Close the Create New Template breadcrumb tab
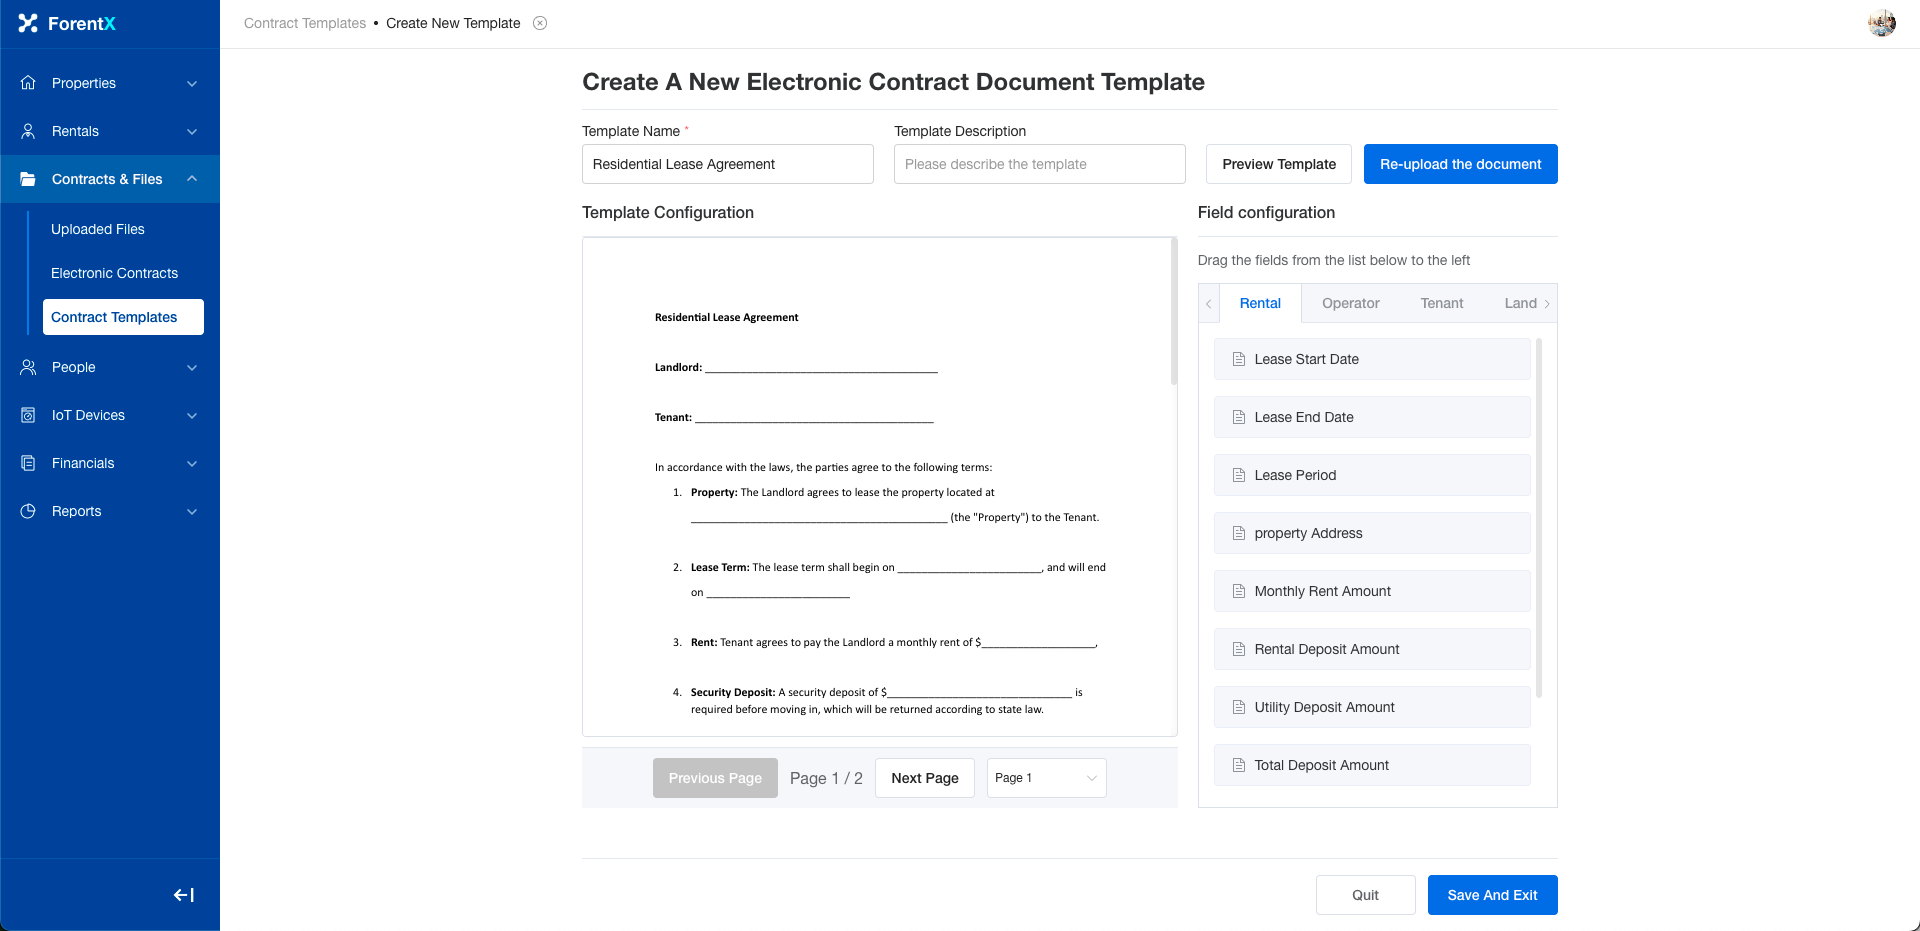Image resolution: width=1920 pixels, height=931 pixels. 540,23
